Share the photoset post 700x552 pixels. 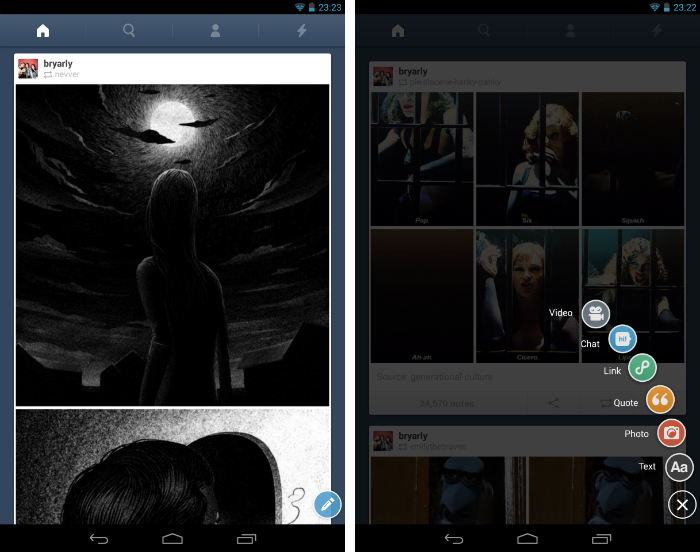tap(553, 403)
